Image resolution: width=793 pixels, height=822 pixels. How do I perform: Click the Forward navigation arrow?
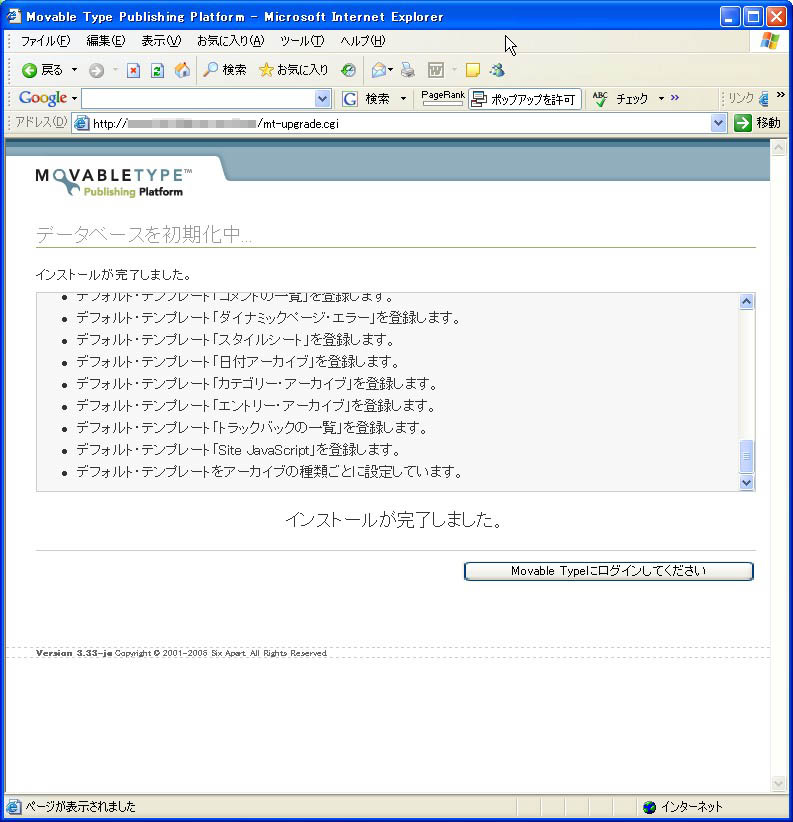96,70
